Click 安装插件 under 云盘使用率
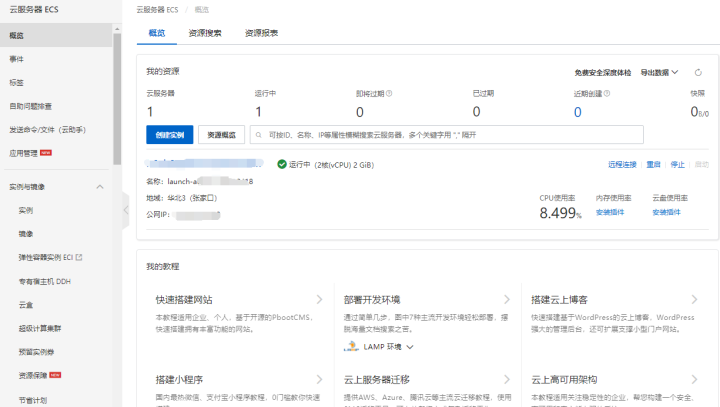 (x=666, y=212)
